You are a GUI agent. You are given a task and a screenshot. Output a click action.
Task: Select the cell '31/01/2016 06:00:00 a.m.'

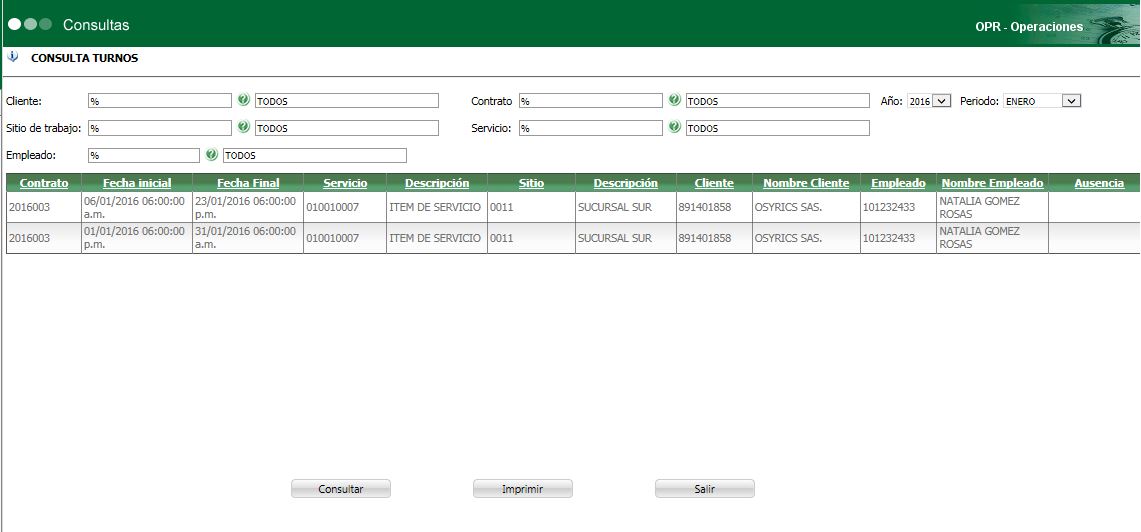point(248,238)
